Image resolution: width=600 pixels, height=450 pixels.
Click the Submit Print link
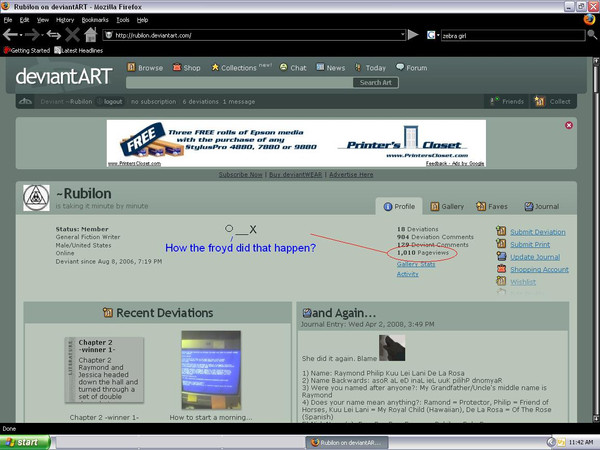point(530,245)
